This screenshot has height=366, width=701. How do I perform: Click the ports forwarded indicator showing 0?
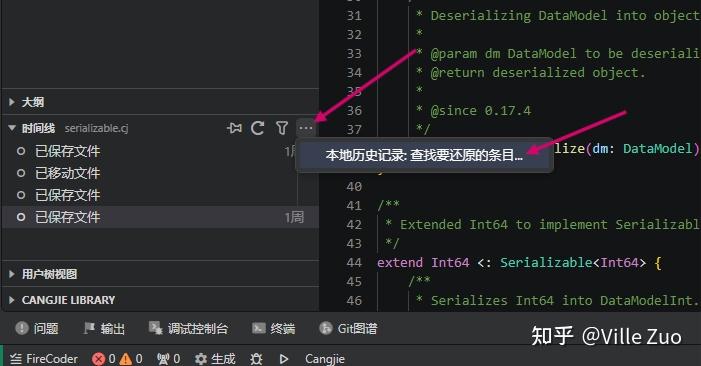169,358
